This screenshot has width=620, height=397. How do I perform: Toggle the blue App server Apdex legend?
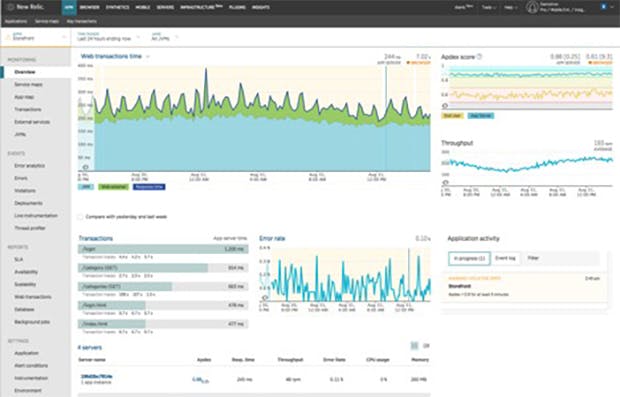coord(481,116)
